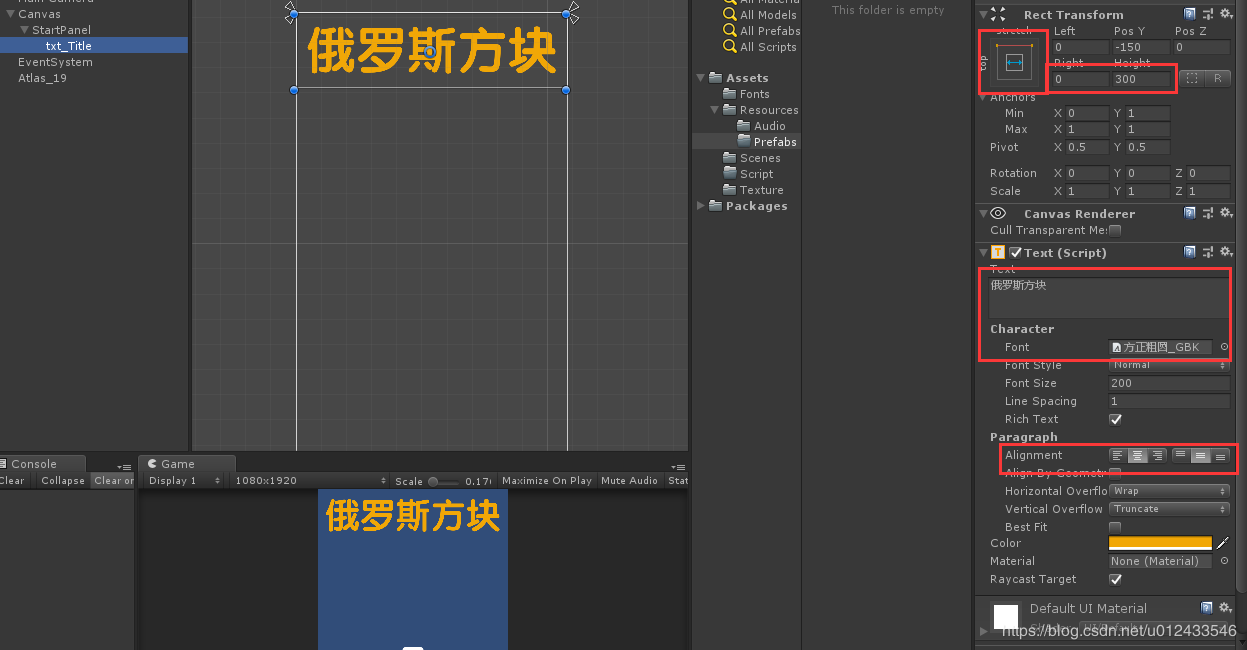The image size is (1247, 650).
Task: Select EventSystem in the Hierarchy
Action: point(55,62)
